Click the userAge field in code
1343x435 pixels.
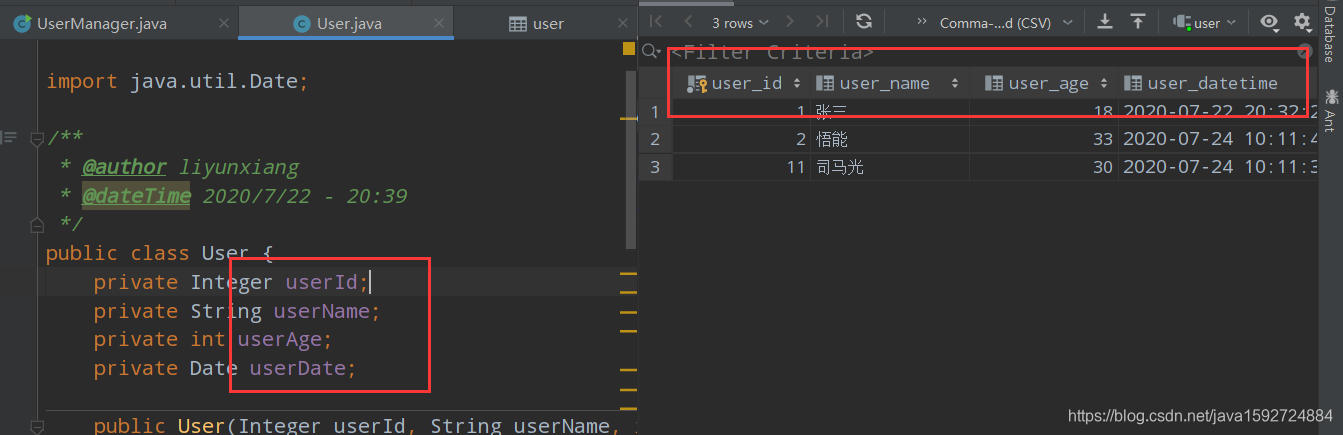(x=280, y=340)
